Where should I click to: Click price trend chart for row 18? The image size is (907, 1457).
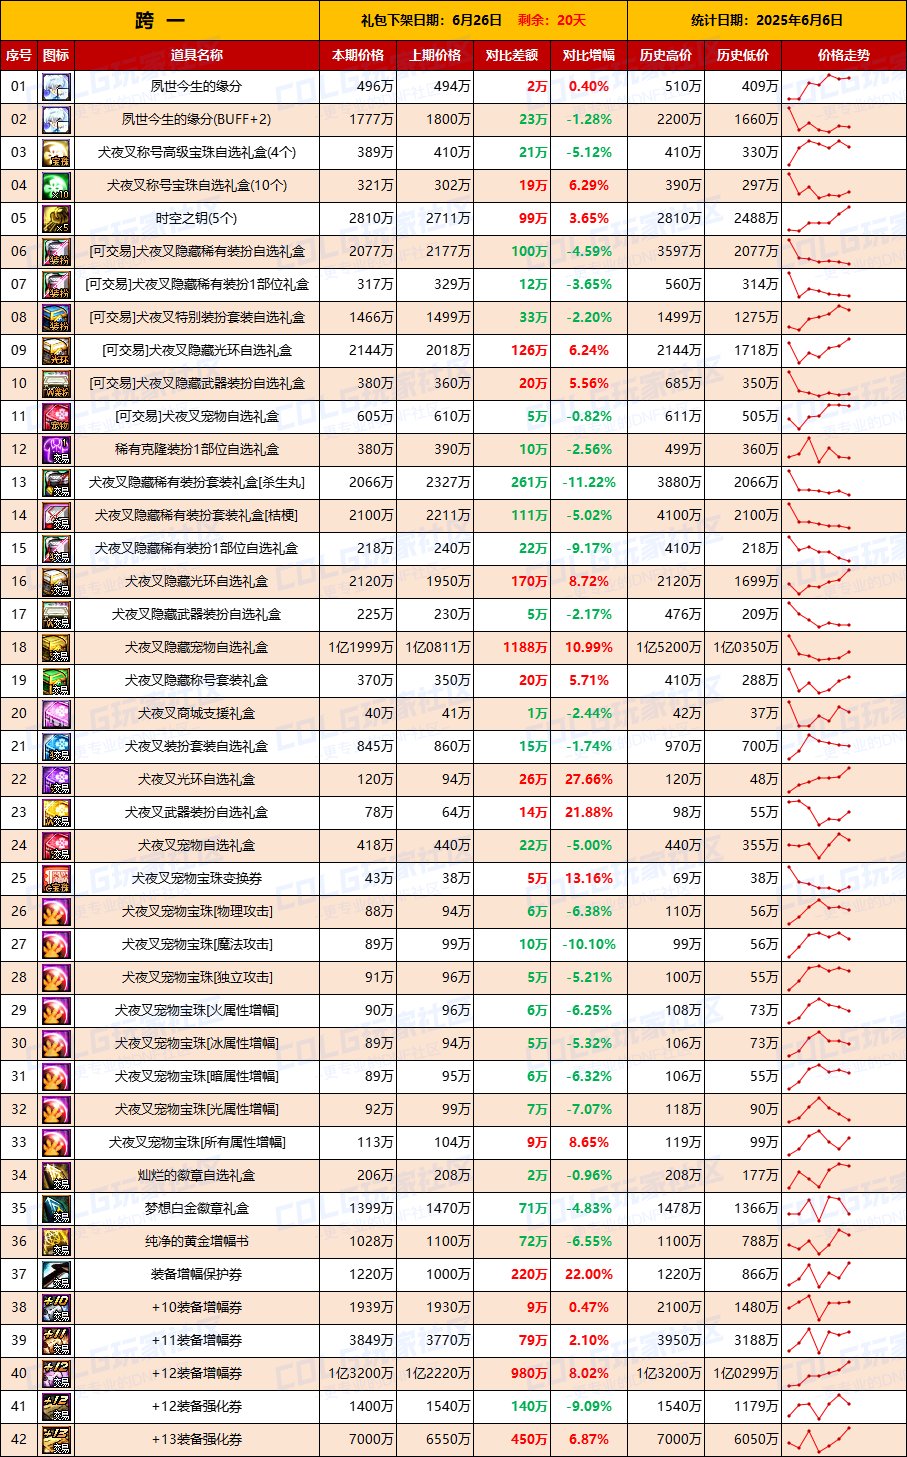tap(819, 648)
